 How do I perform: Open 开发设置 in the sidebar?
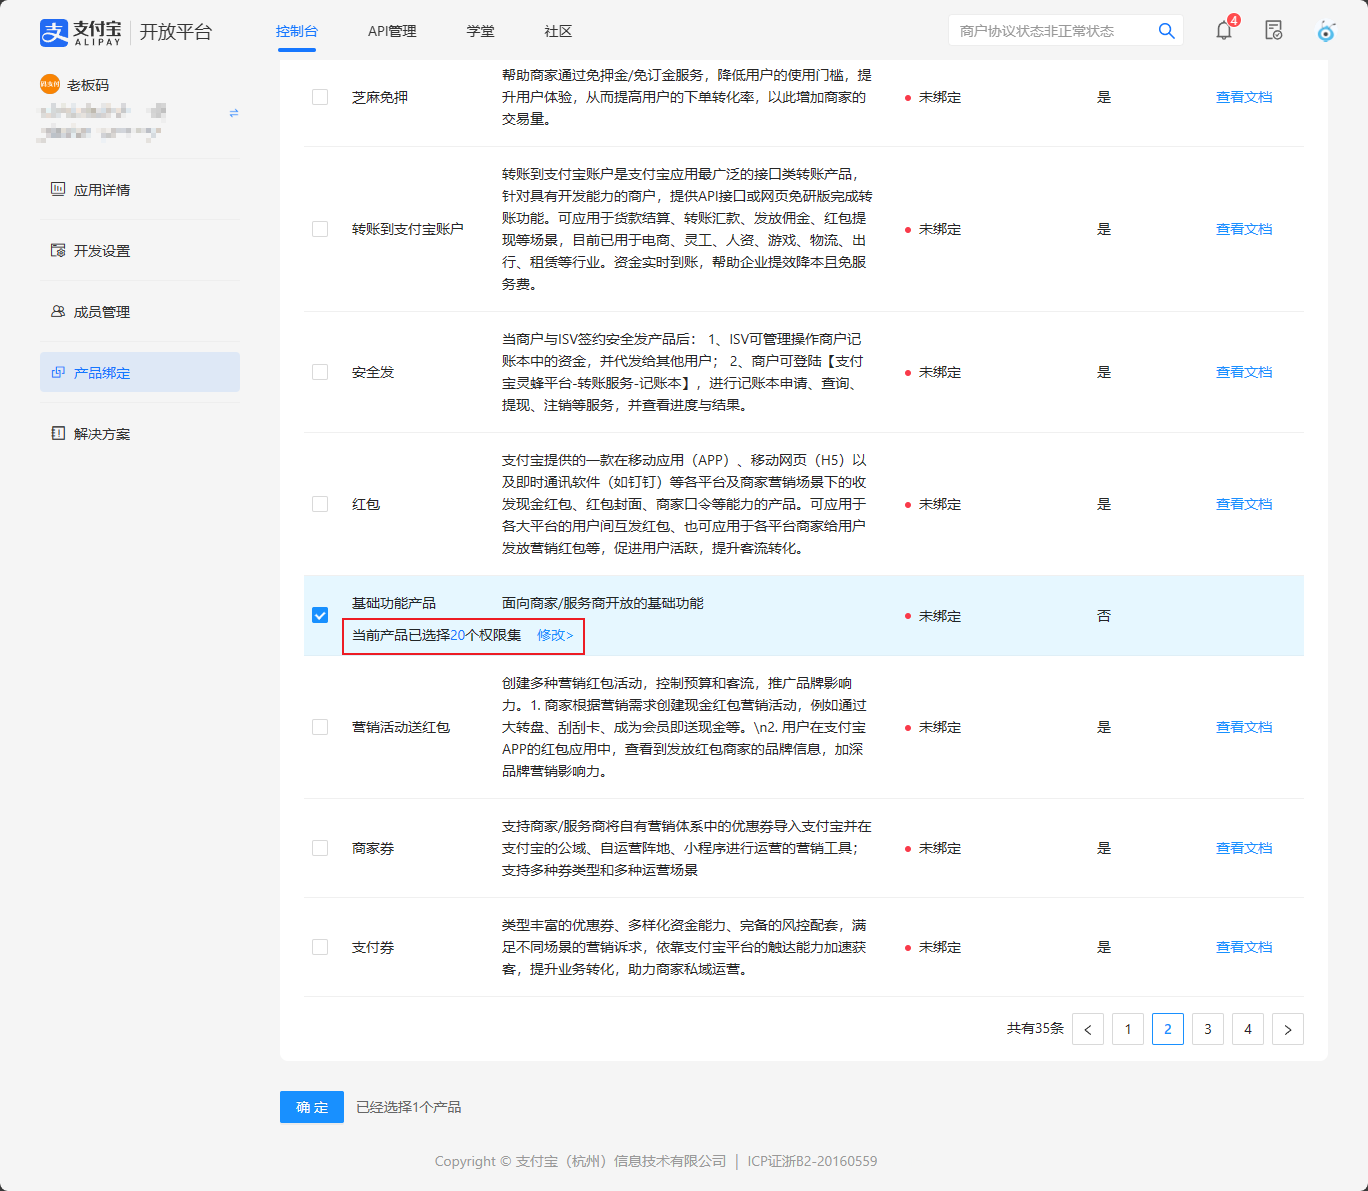click(102, 251)
